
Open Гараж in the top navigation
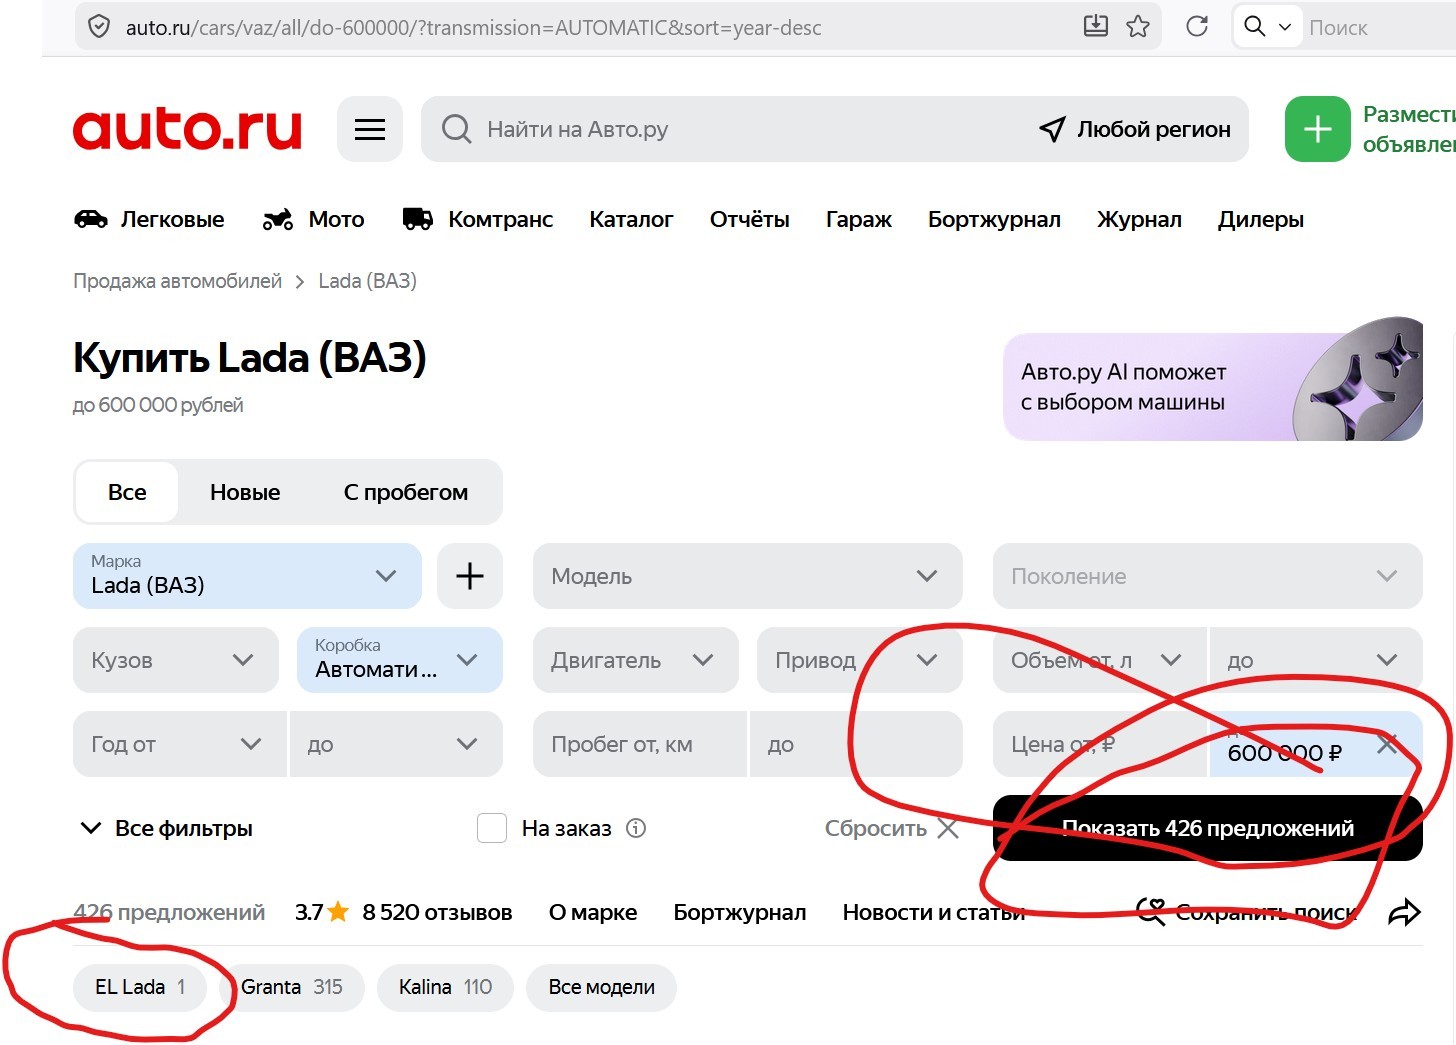[859, 219]
